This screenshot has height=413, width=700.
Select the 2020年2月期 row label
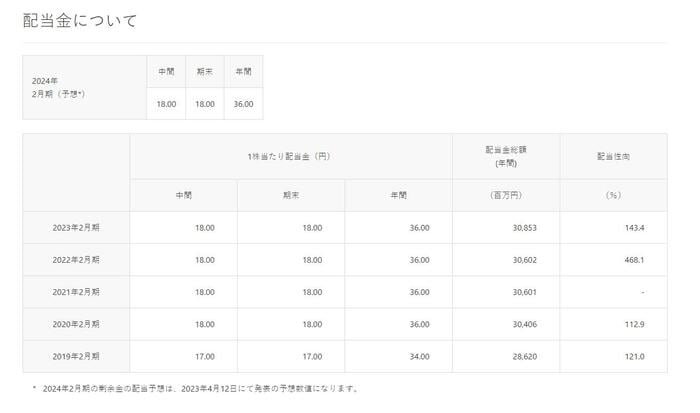pos(76,324)
